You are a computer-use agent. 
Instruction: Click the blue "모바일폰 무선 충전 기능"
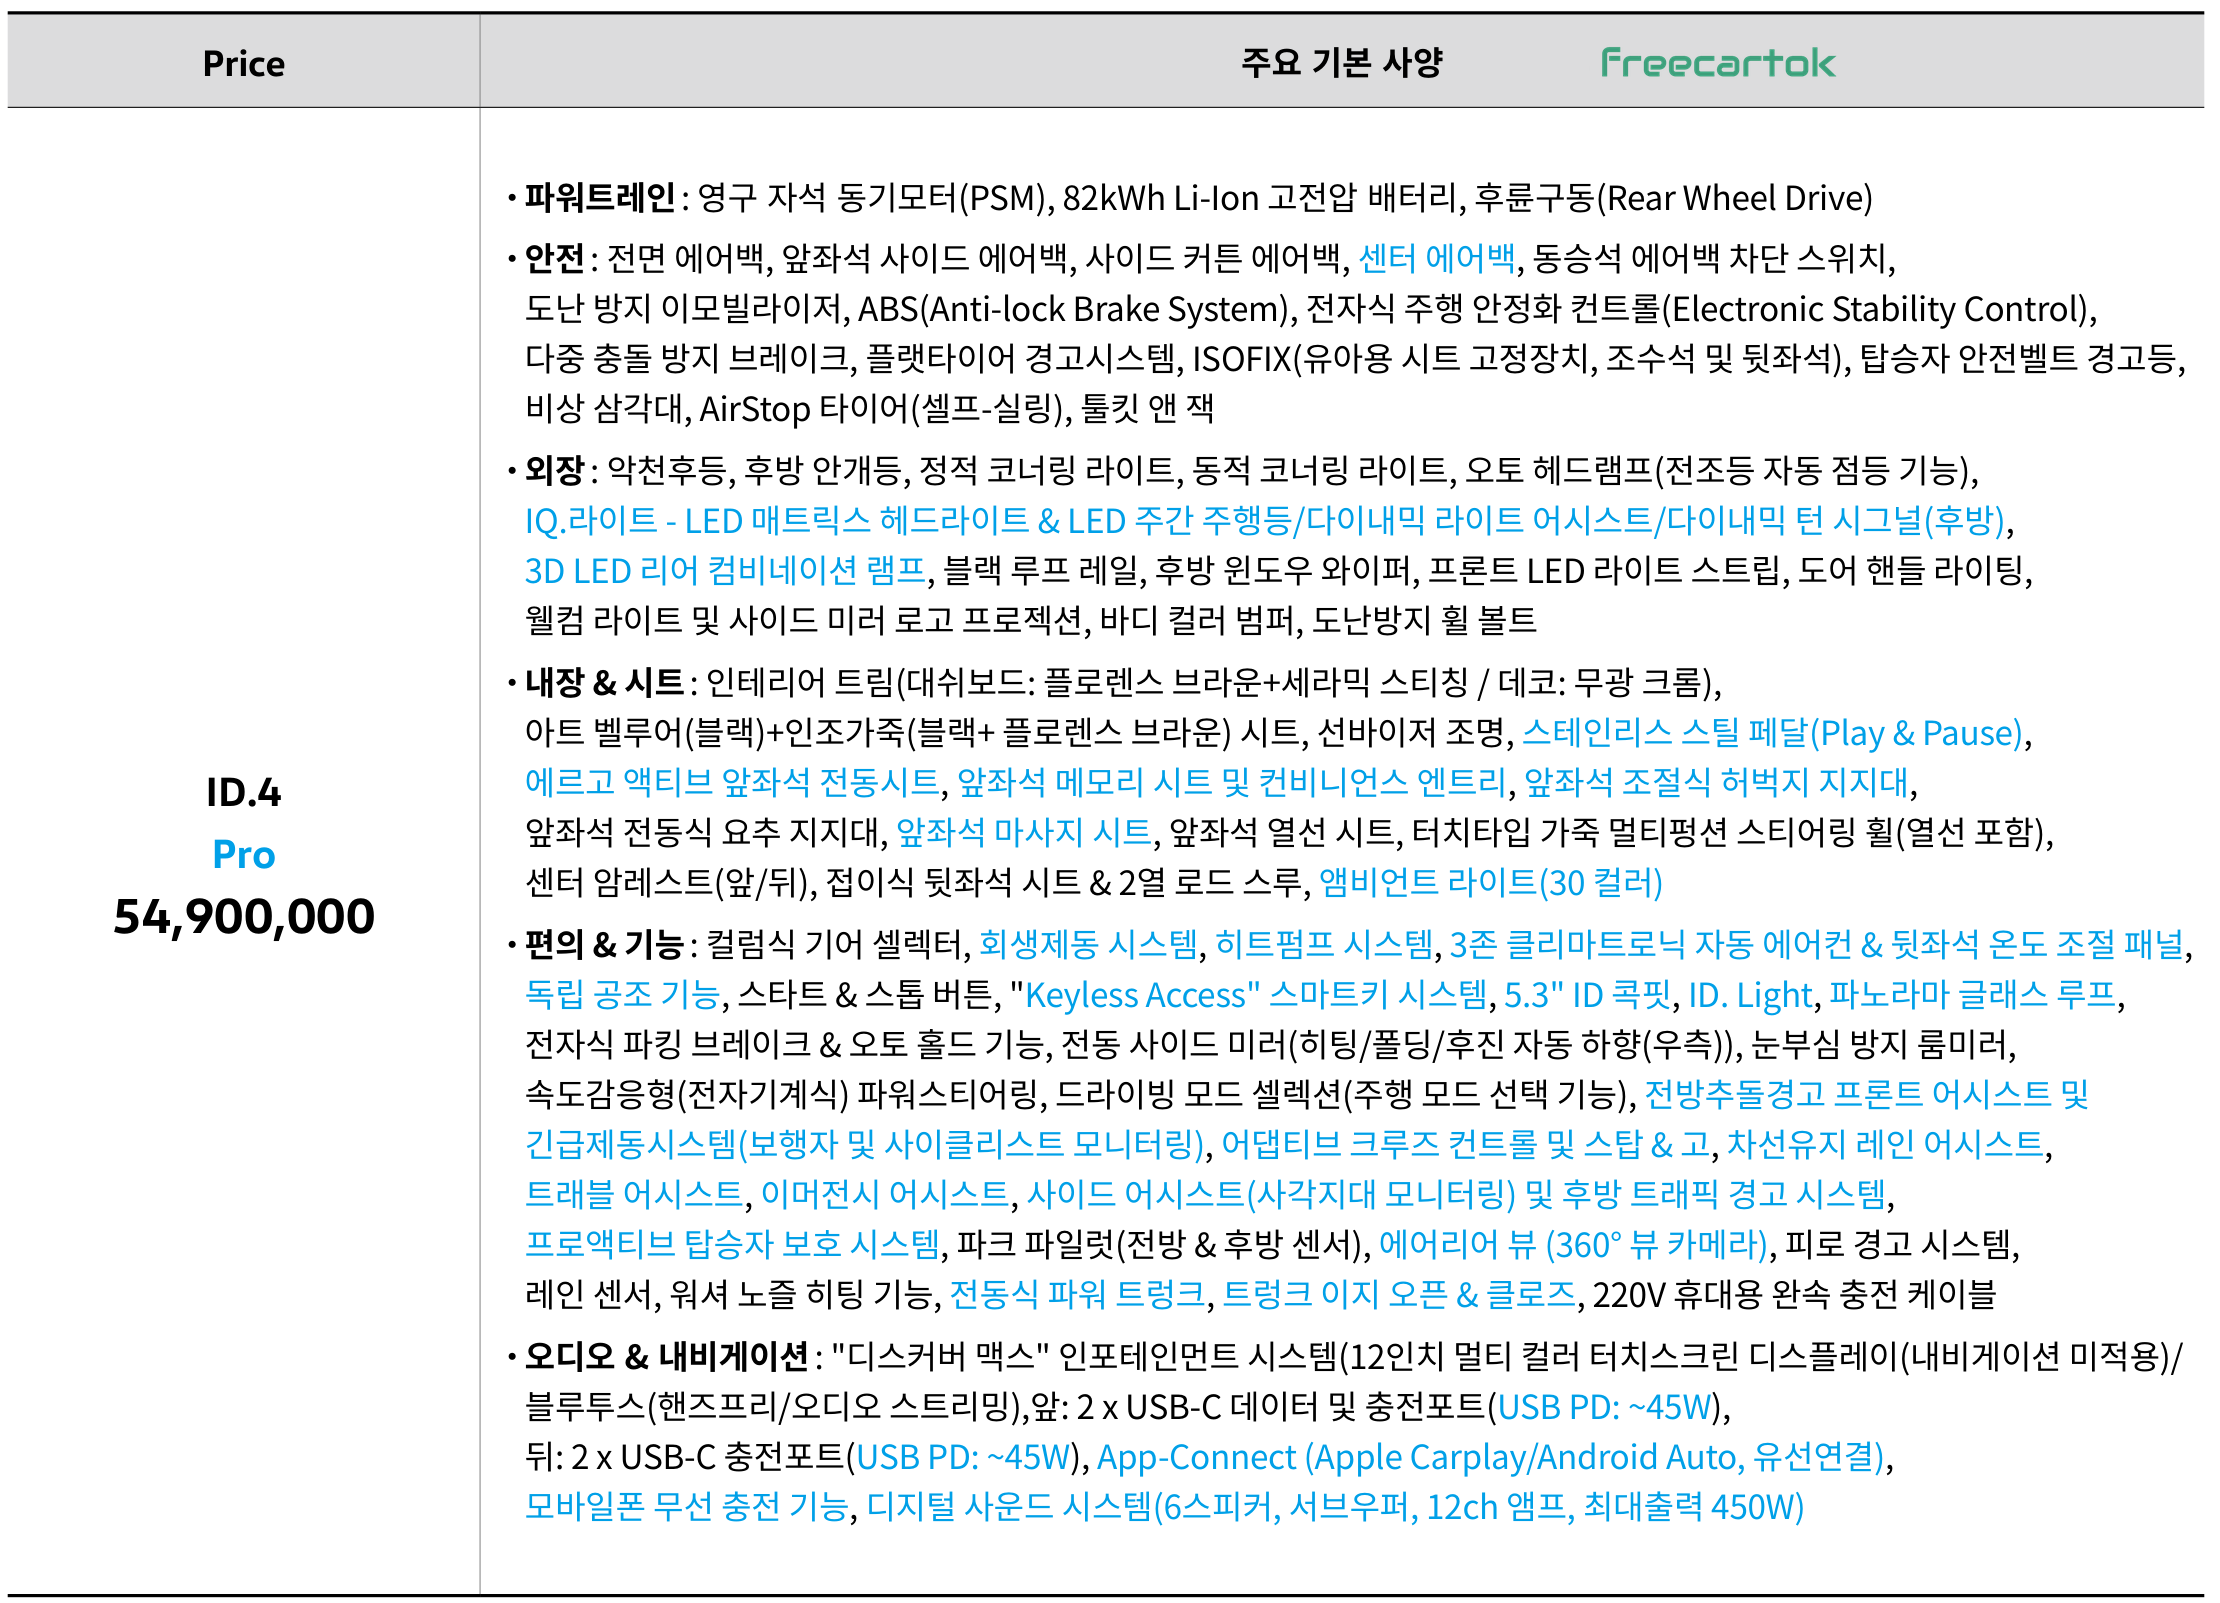pyautogui.click(x=687, y=1507)
